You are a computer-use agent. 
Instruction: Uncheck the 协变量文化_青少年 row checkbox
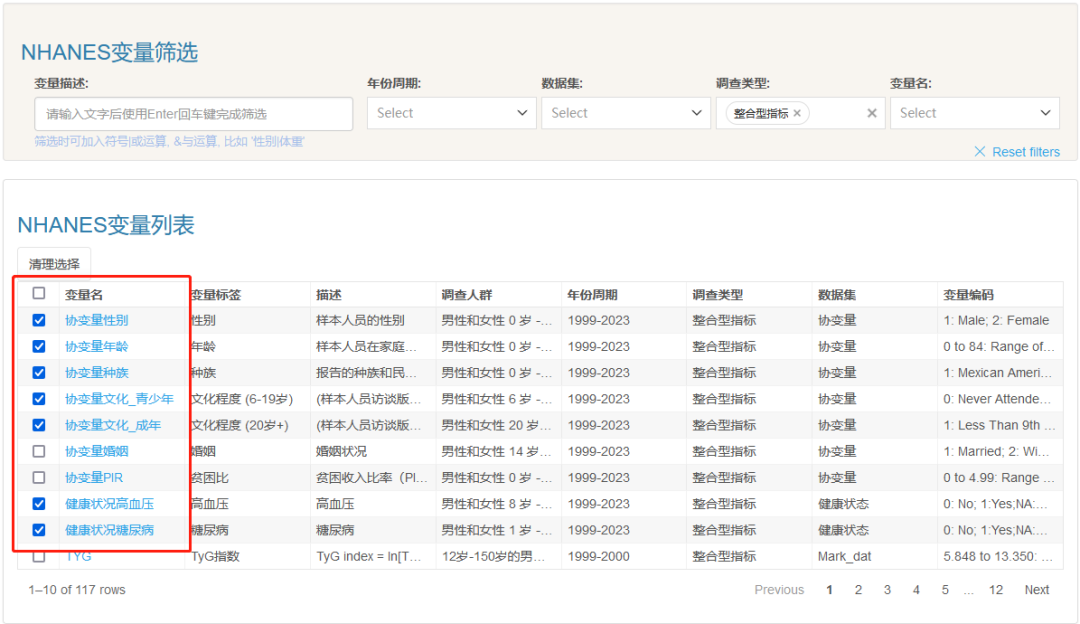pyautogui.click(x=39, y=399)
